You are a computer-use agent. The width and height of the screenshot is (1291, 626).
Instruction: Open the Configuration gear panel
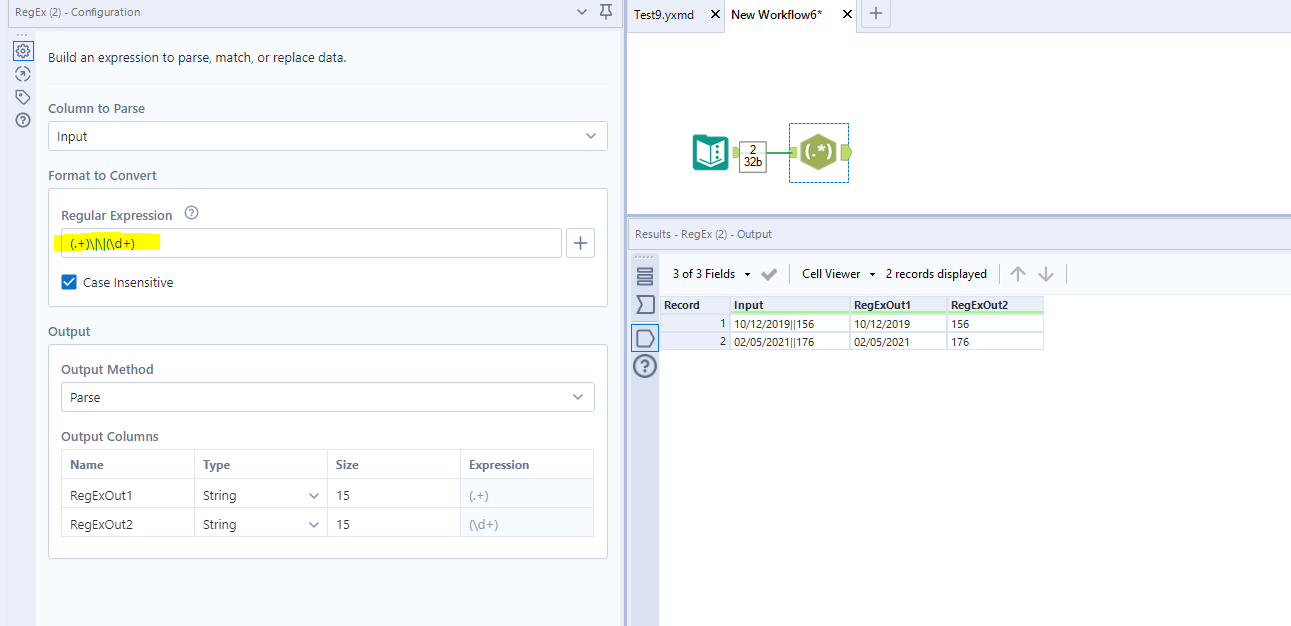tap(22, 50)
